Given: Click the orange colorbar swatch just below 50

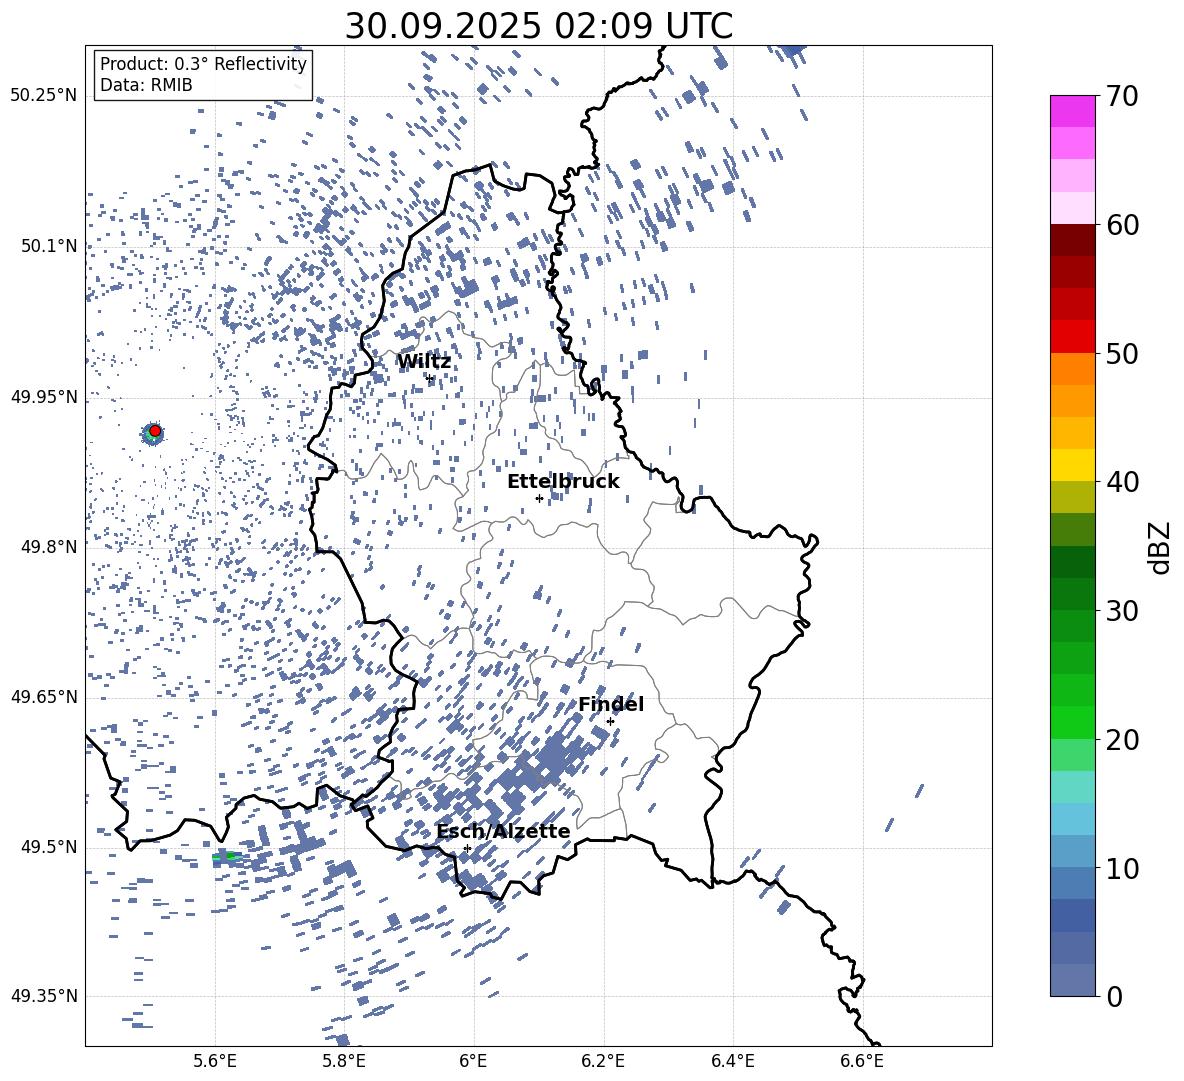Looking at the screenshot, I should 1073,369.
